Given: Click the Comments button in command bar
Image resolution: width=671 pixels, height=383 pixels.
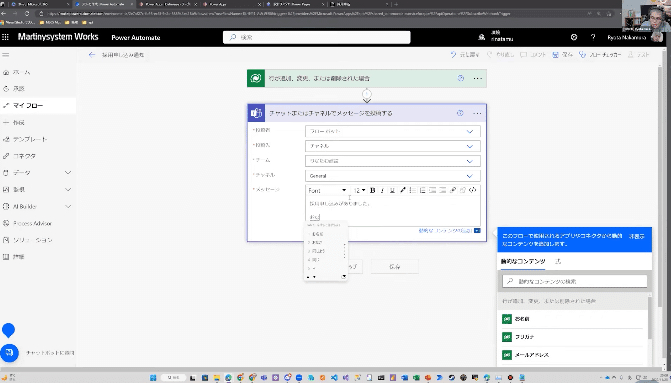Looking at the screenshot, I should coord(533,55).
